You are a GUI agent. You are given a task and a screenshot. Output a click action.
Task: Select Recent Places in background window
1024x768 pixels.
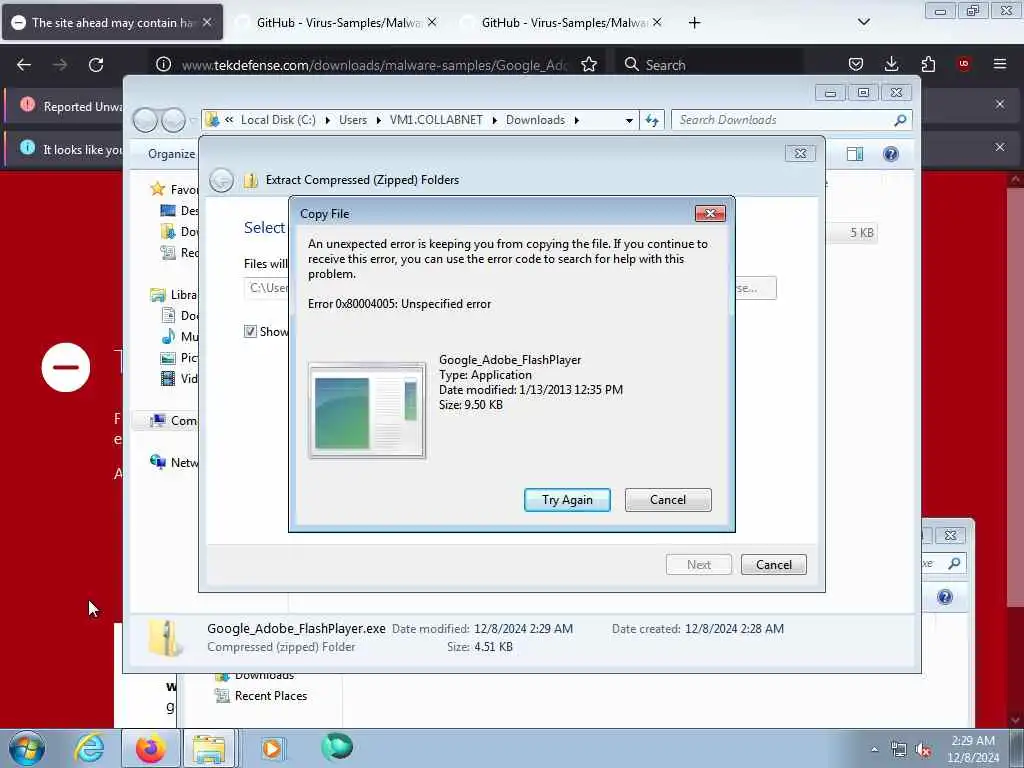[x=261, y=696]
